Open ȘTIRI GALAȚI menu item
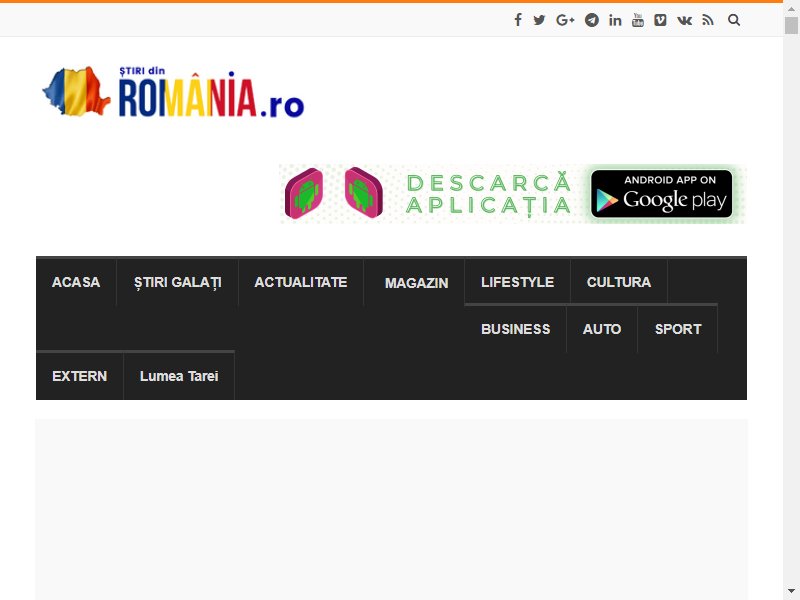Viewport: 800px width, 600px height. point(178,282)
